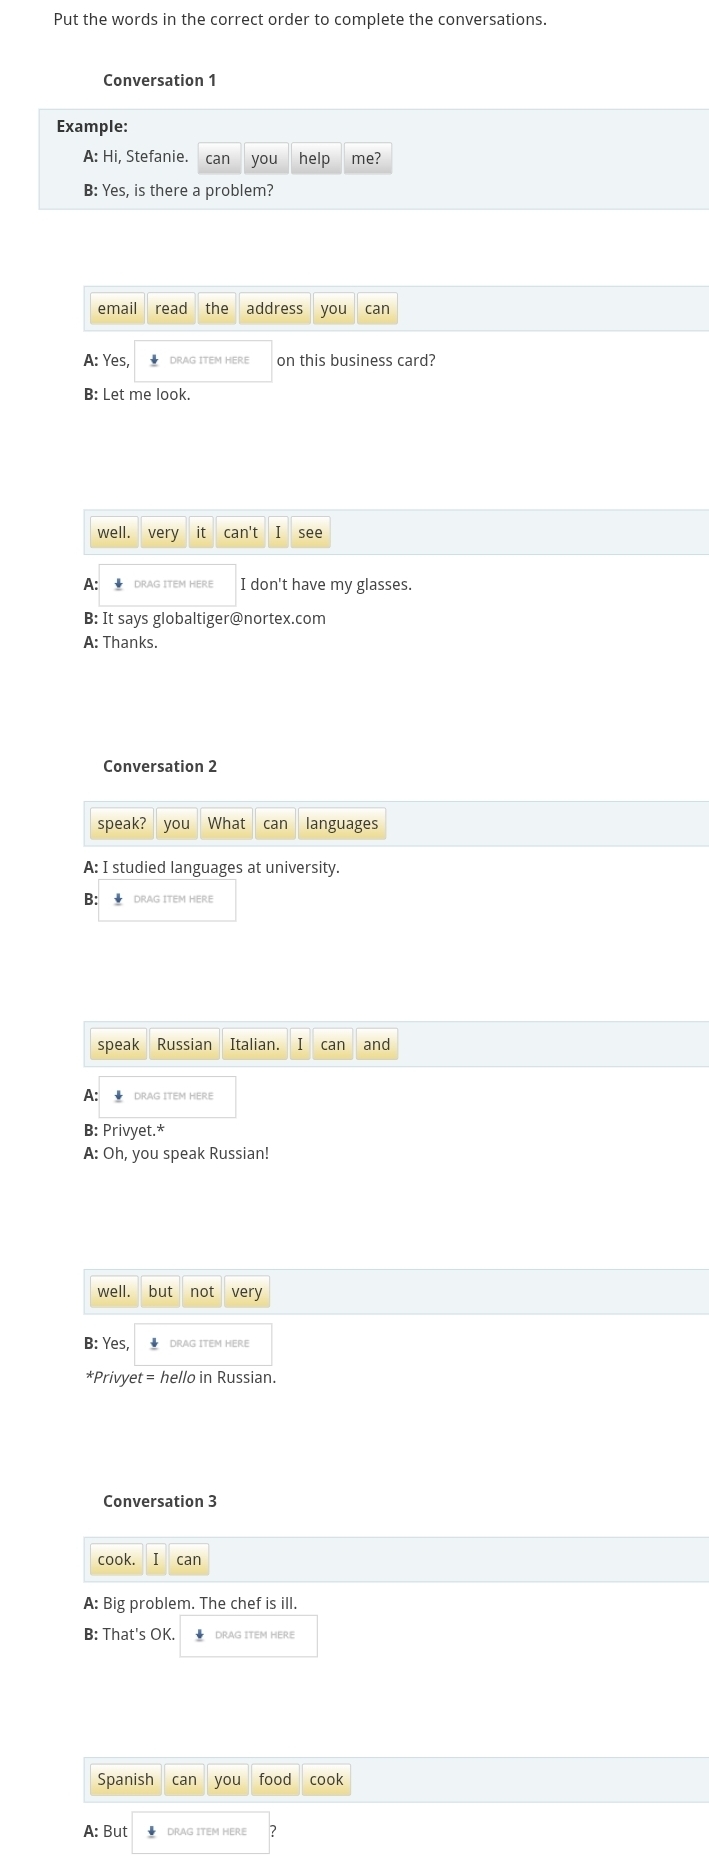Click the 'email' word tile
The image size is (709, 1855).
pos(117,309)
